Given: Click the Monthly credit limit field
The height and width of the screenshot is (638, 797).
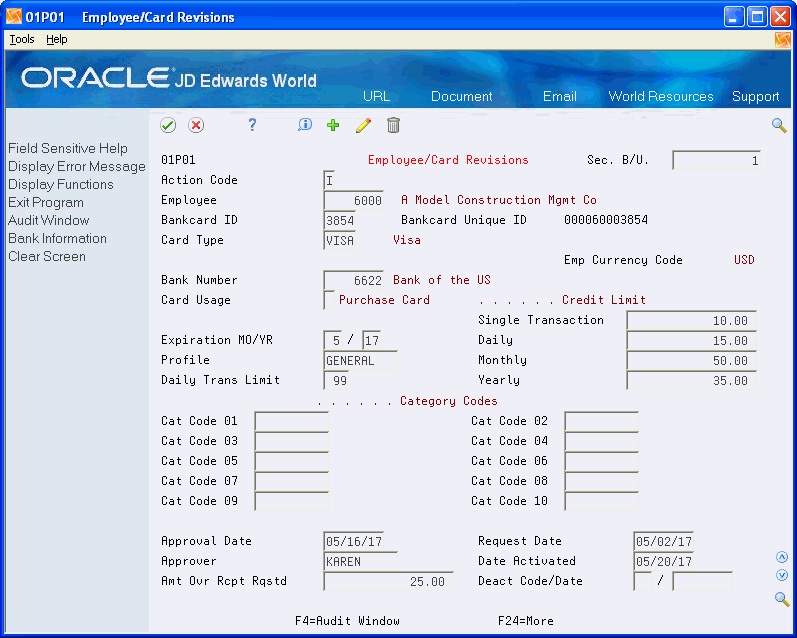Looking at the screenshot, I should coord(692,360).
